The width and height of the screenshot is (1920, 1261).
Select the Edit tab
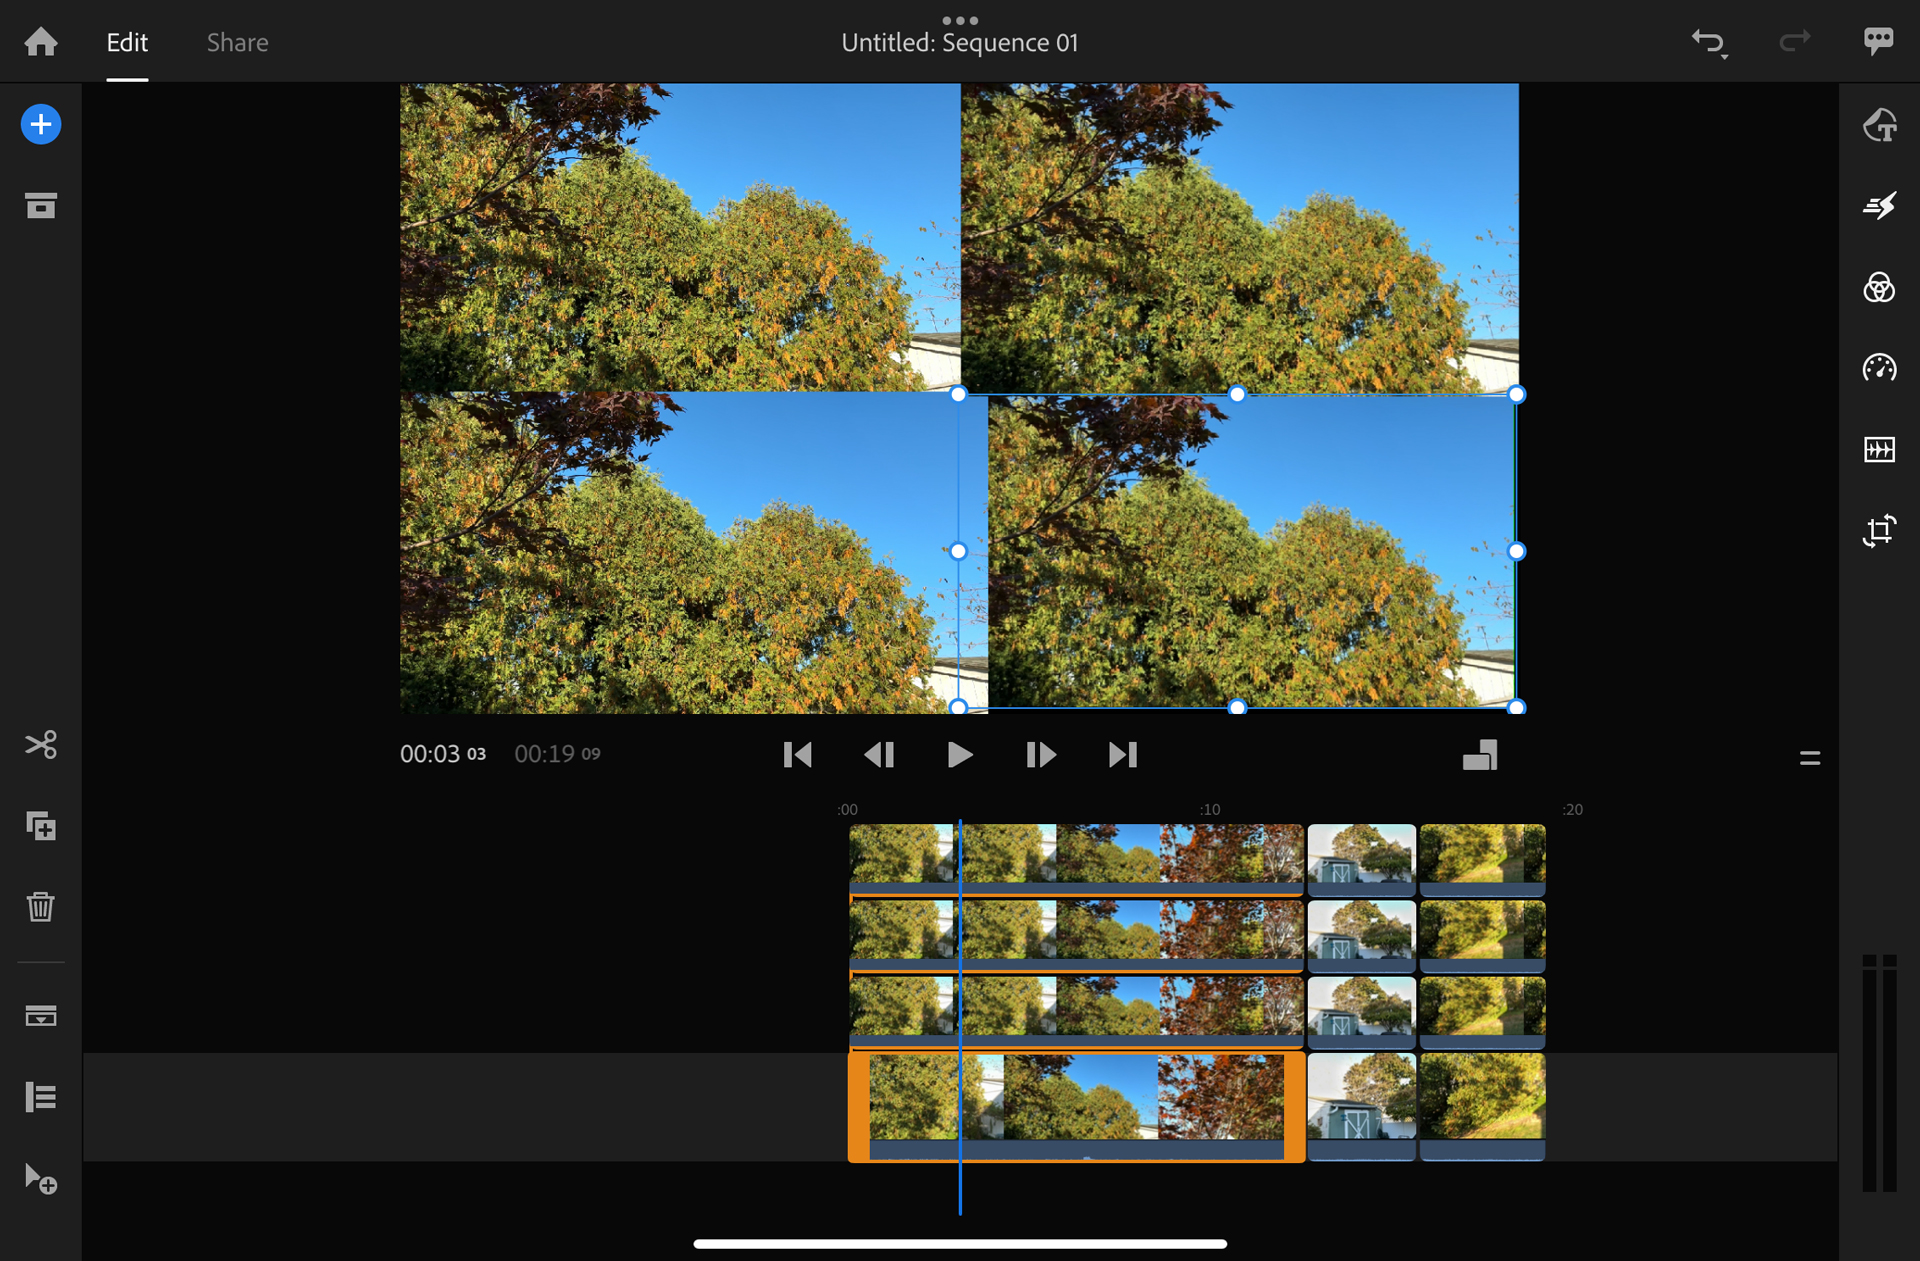pos(127,42)
